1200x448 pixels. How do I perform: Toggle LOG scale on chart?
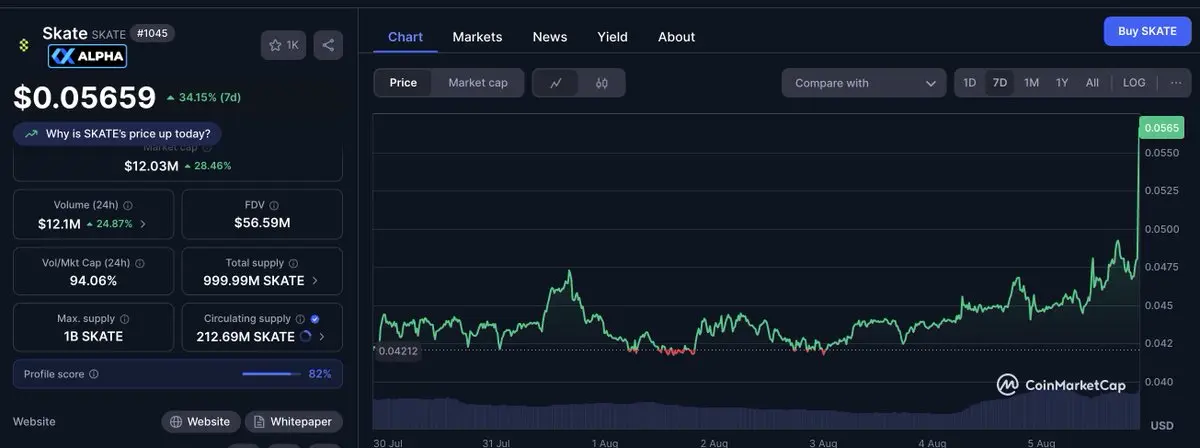[1134, 83]
